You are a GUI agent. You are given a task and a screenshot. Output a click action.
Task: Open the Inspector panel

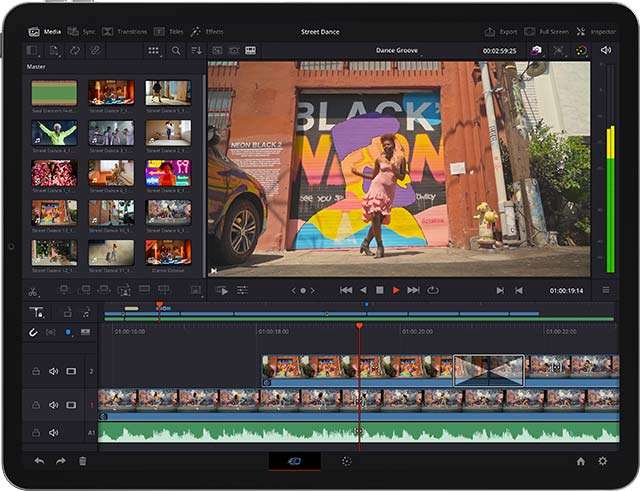tap(597, 31)
